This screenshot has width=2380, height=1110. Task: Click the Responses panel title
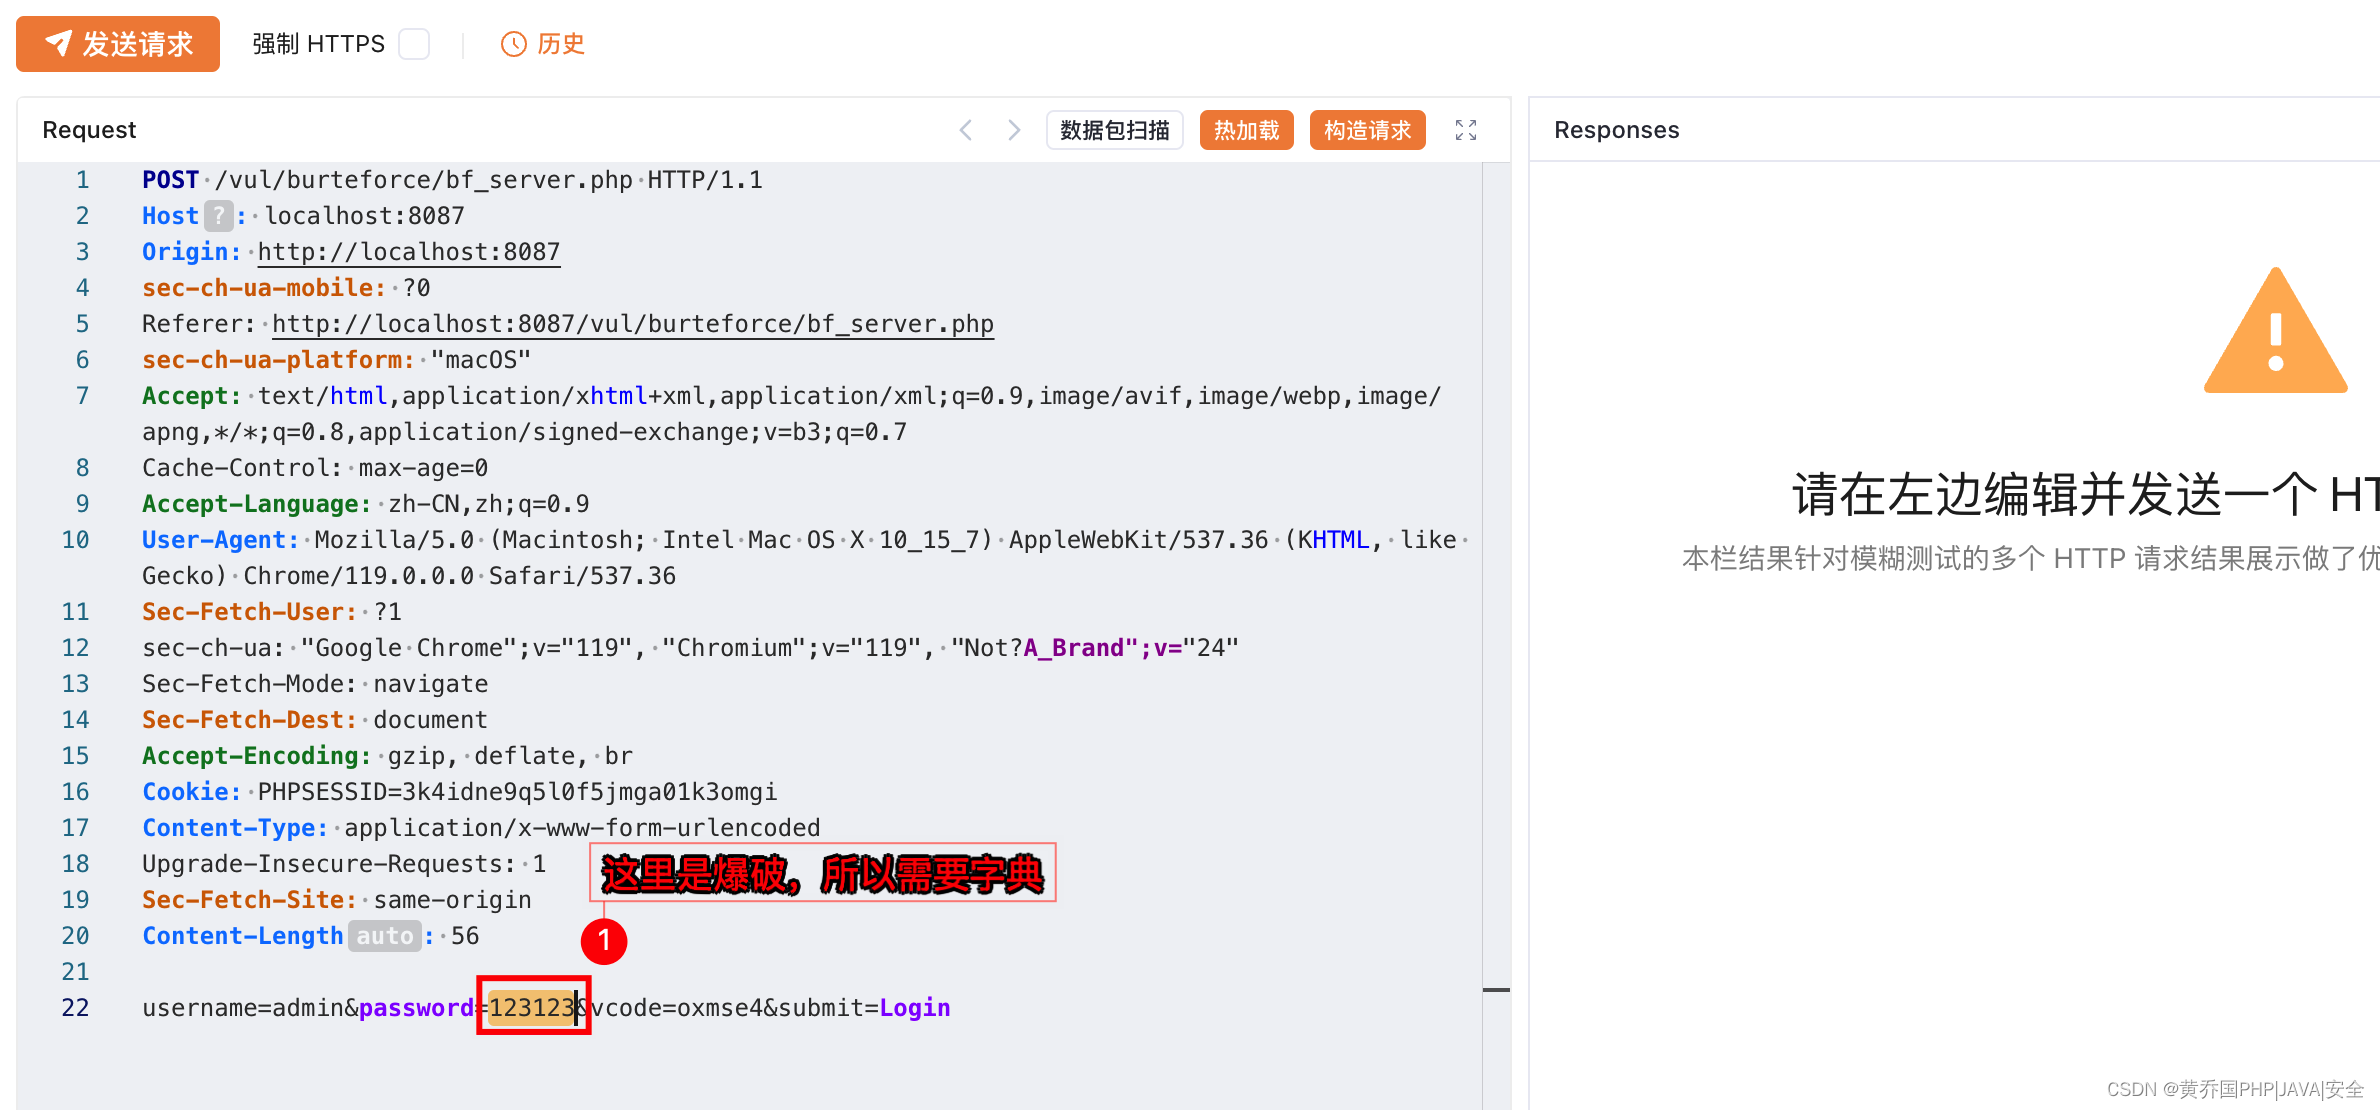click(x=1617, y=130)
